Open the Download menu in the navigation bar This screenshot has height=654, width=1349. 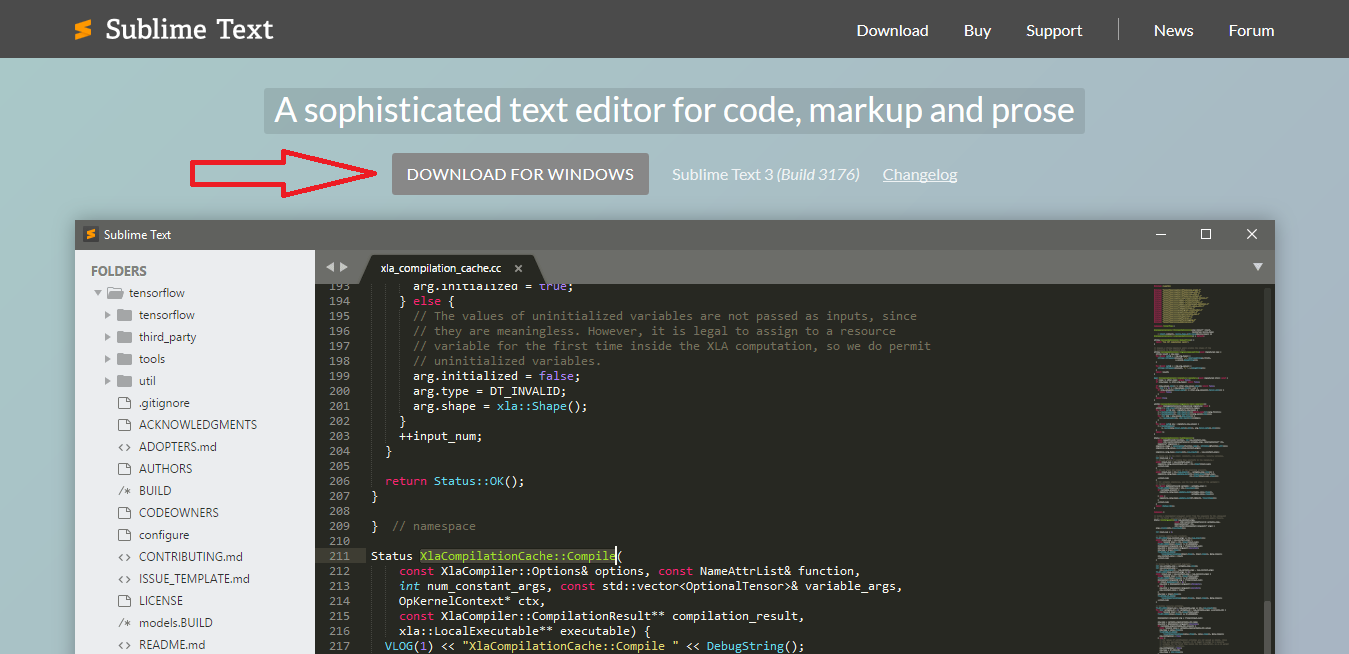pos(891,30)
